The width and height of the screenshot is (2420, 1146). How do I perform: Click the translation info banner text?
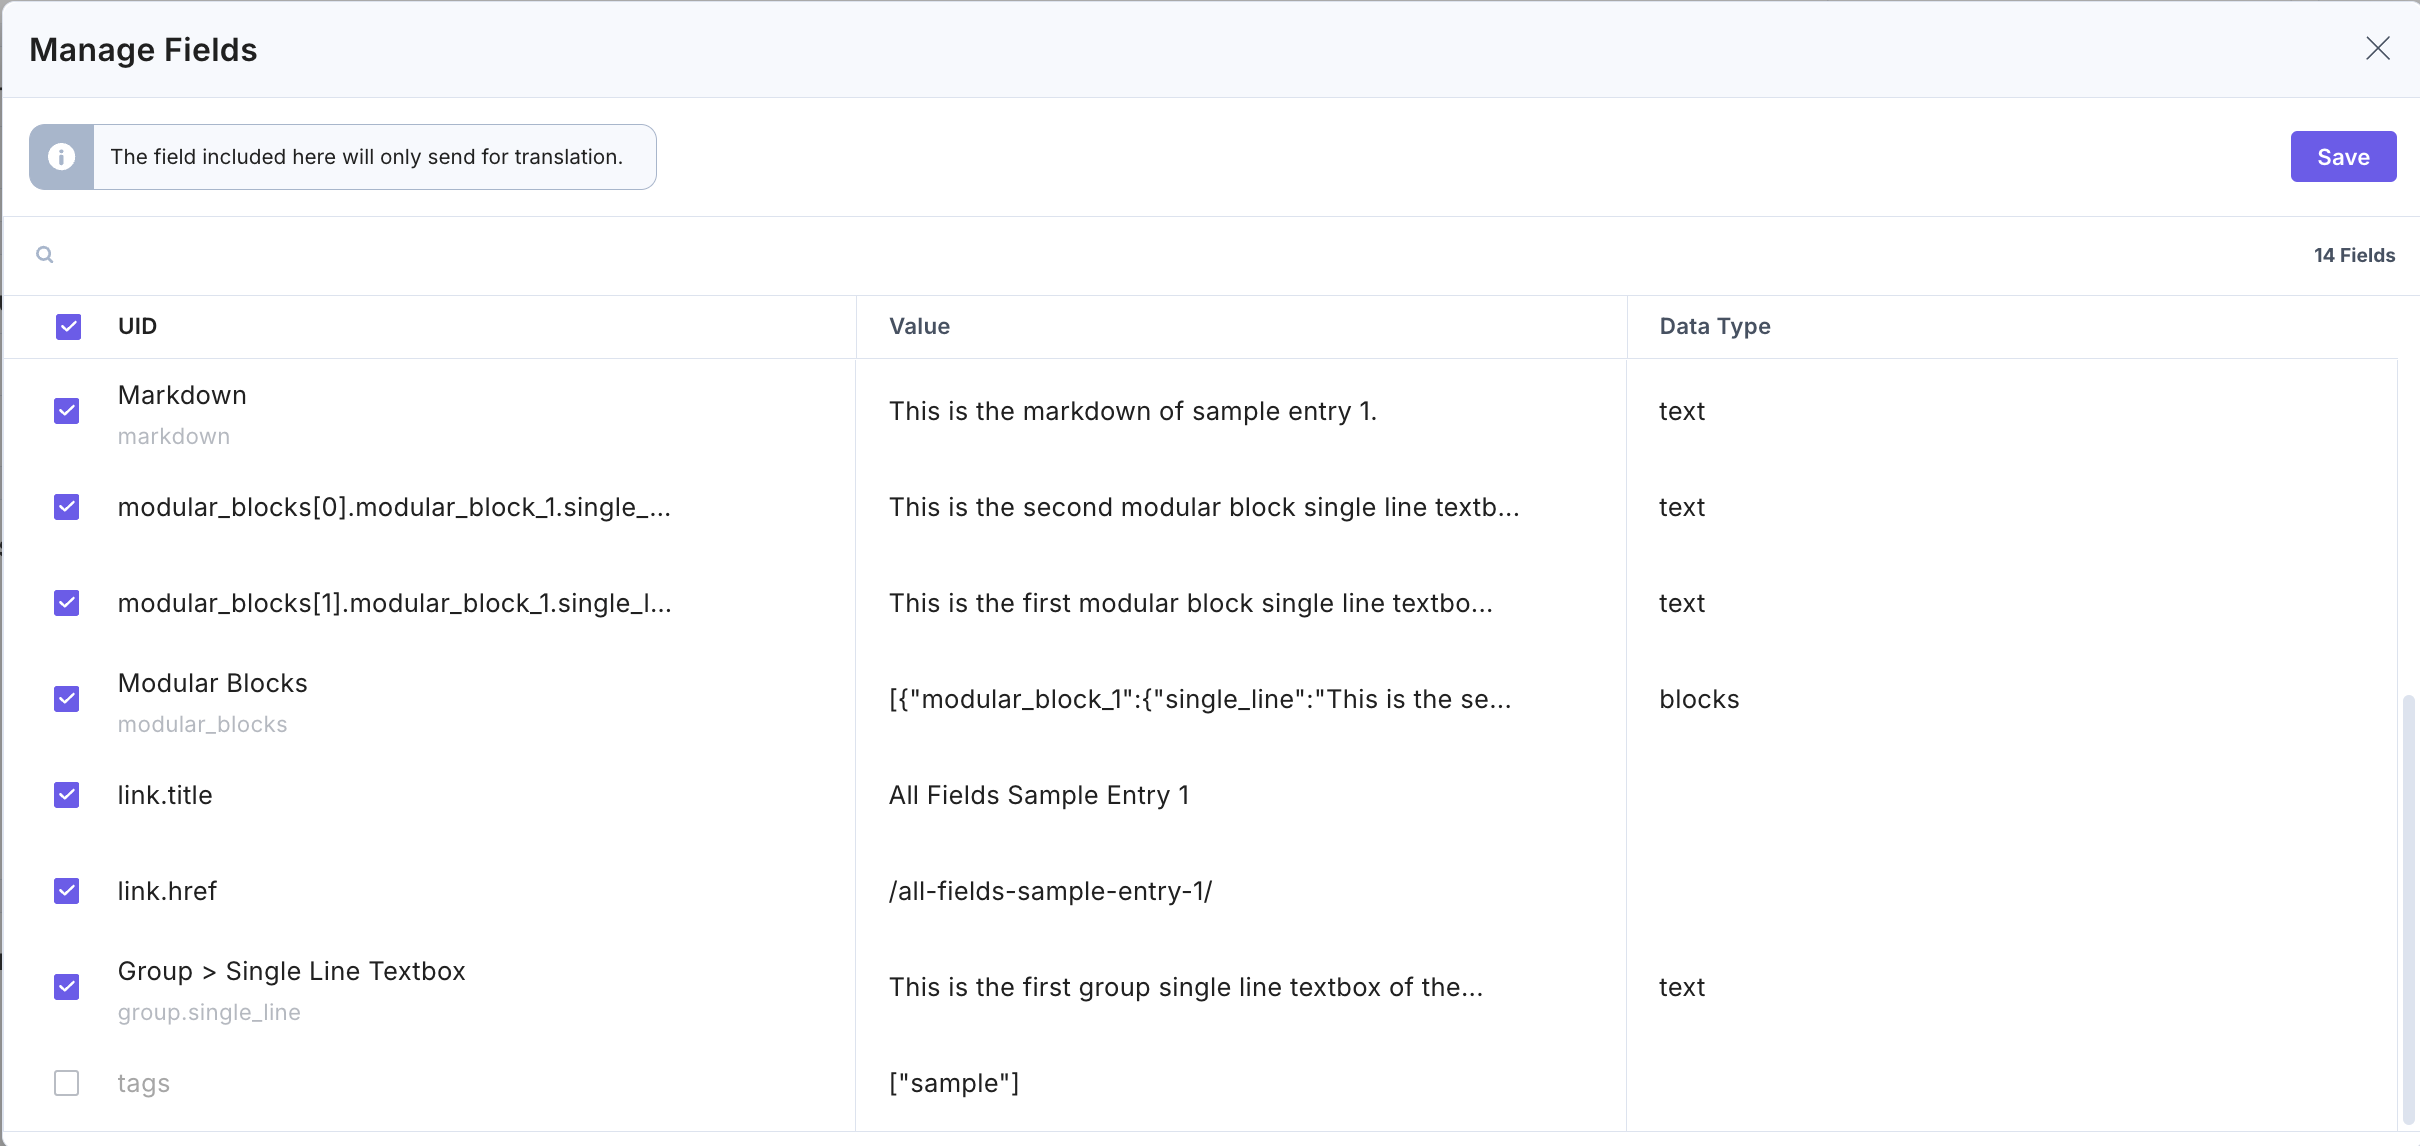(366, 157)
